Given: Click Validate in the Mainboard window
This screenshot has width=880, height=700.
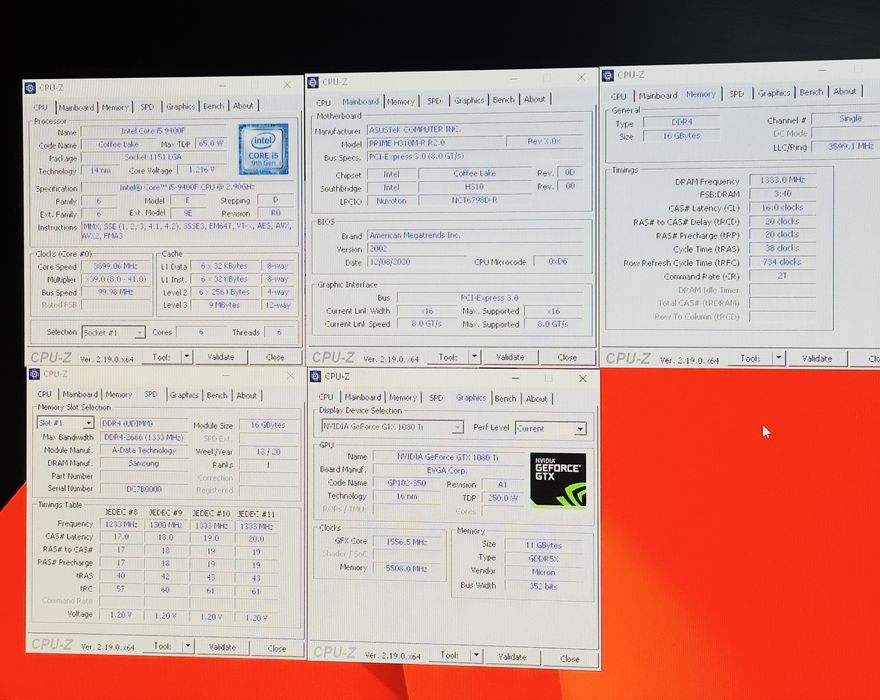Looking at the screenshot, I should (510, 357).
